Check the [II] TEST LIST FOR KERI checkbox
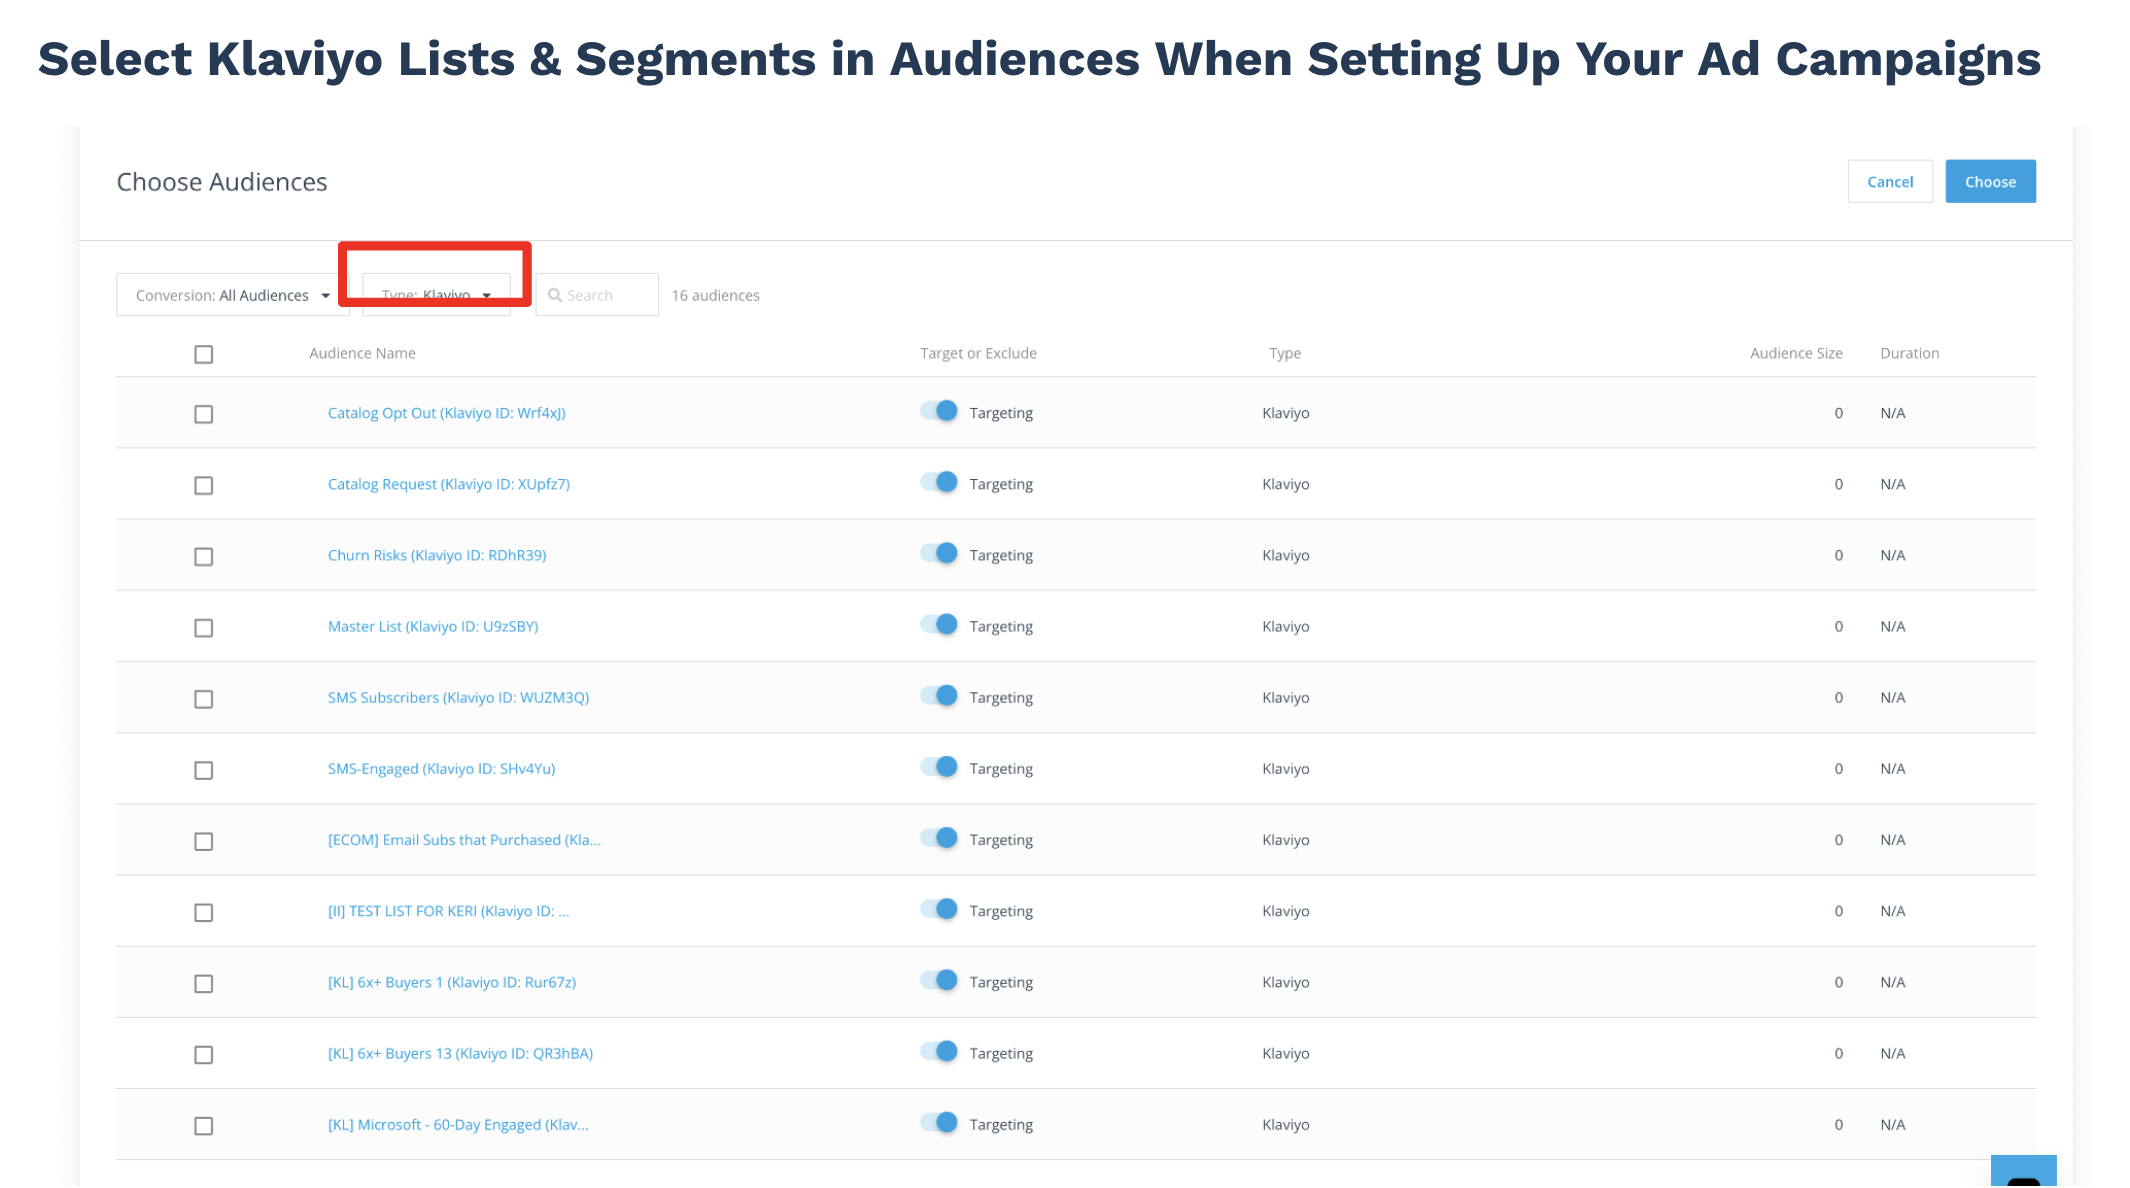The width and height of the screenshot is (2130, 1188). coord(204,912)
